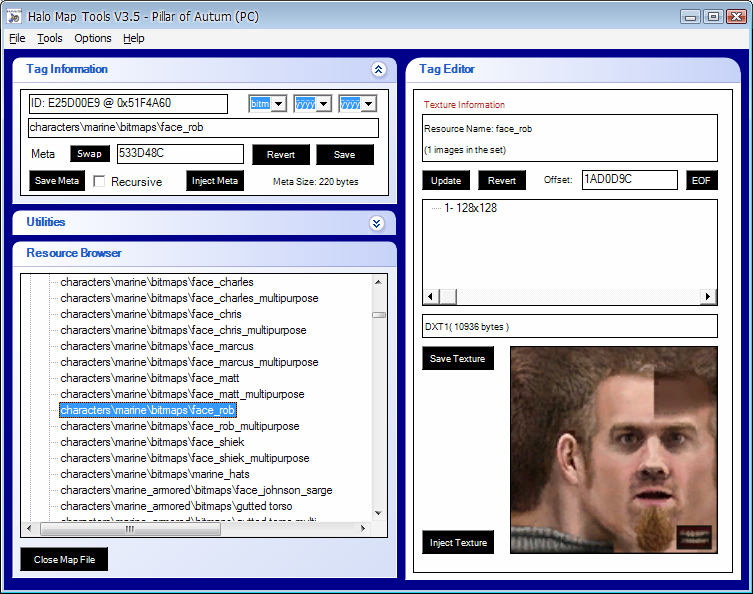
Task: Open the Options menu
Action: coord(93,38)
